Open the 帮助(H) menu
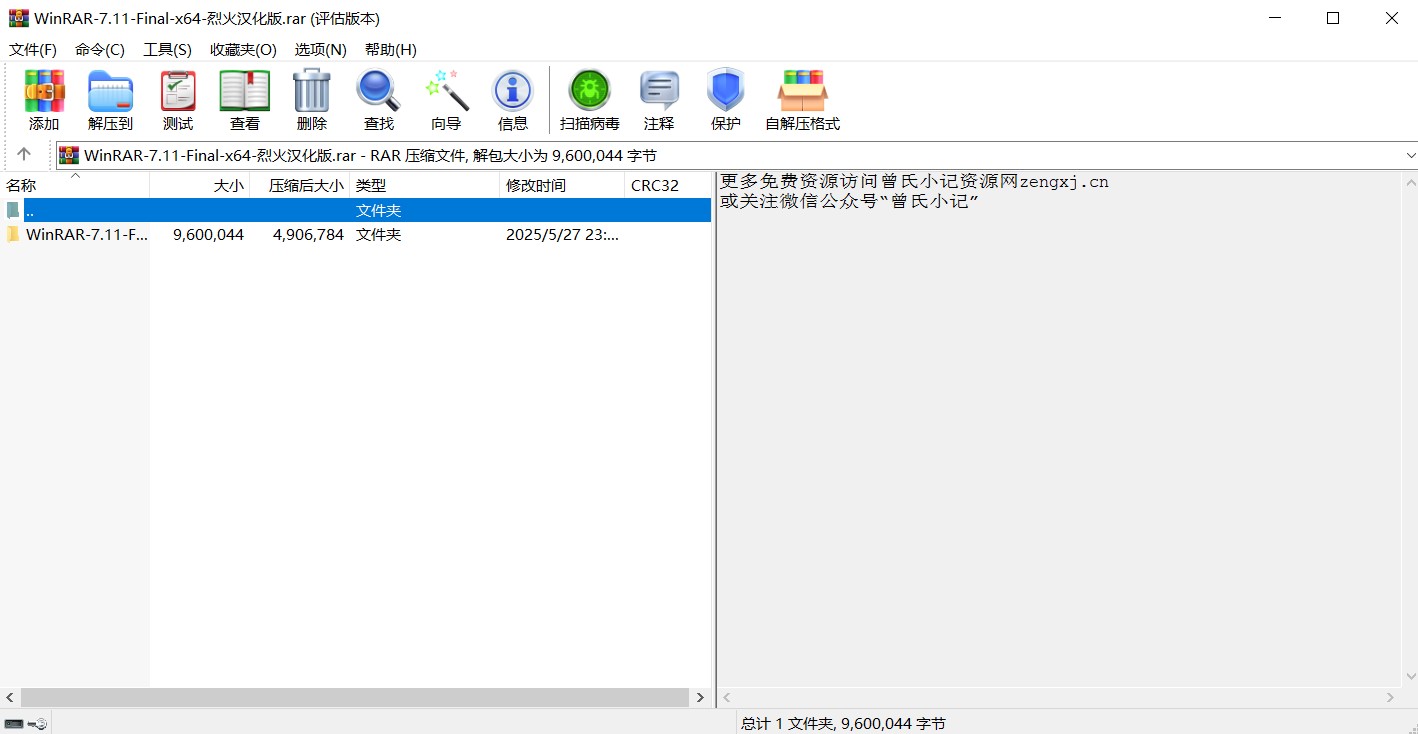Image resolution: width=1418 pixels, height=734 pixels. [390, 49]
